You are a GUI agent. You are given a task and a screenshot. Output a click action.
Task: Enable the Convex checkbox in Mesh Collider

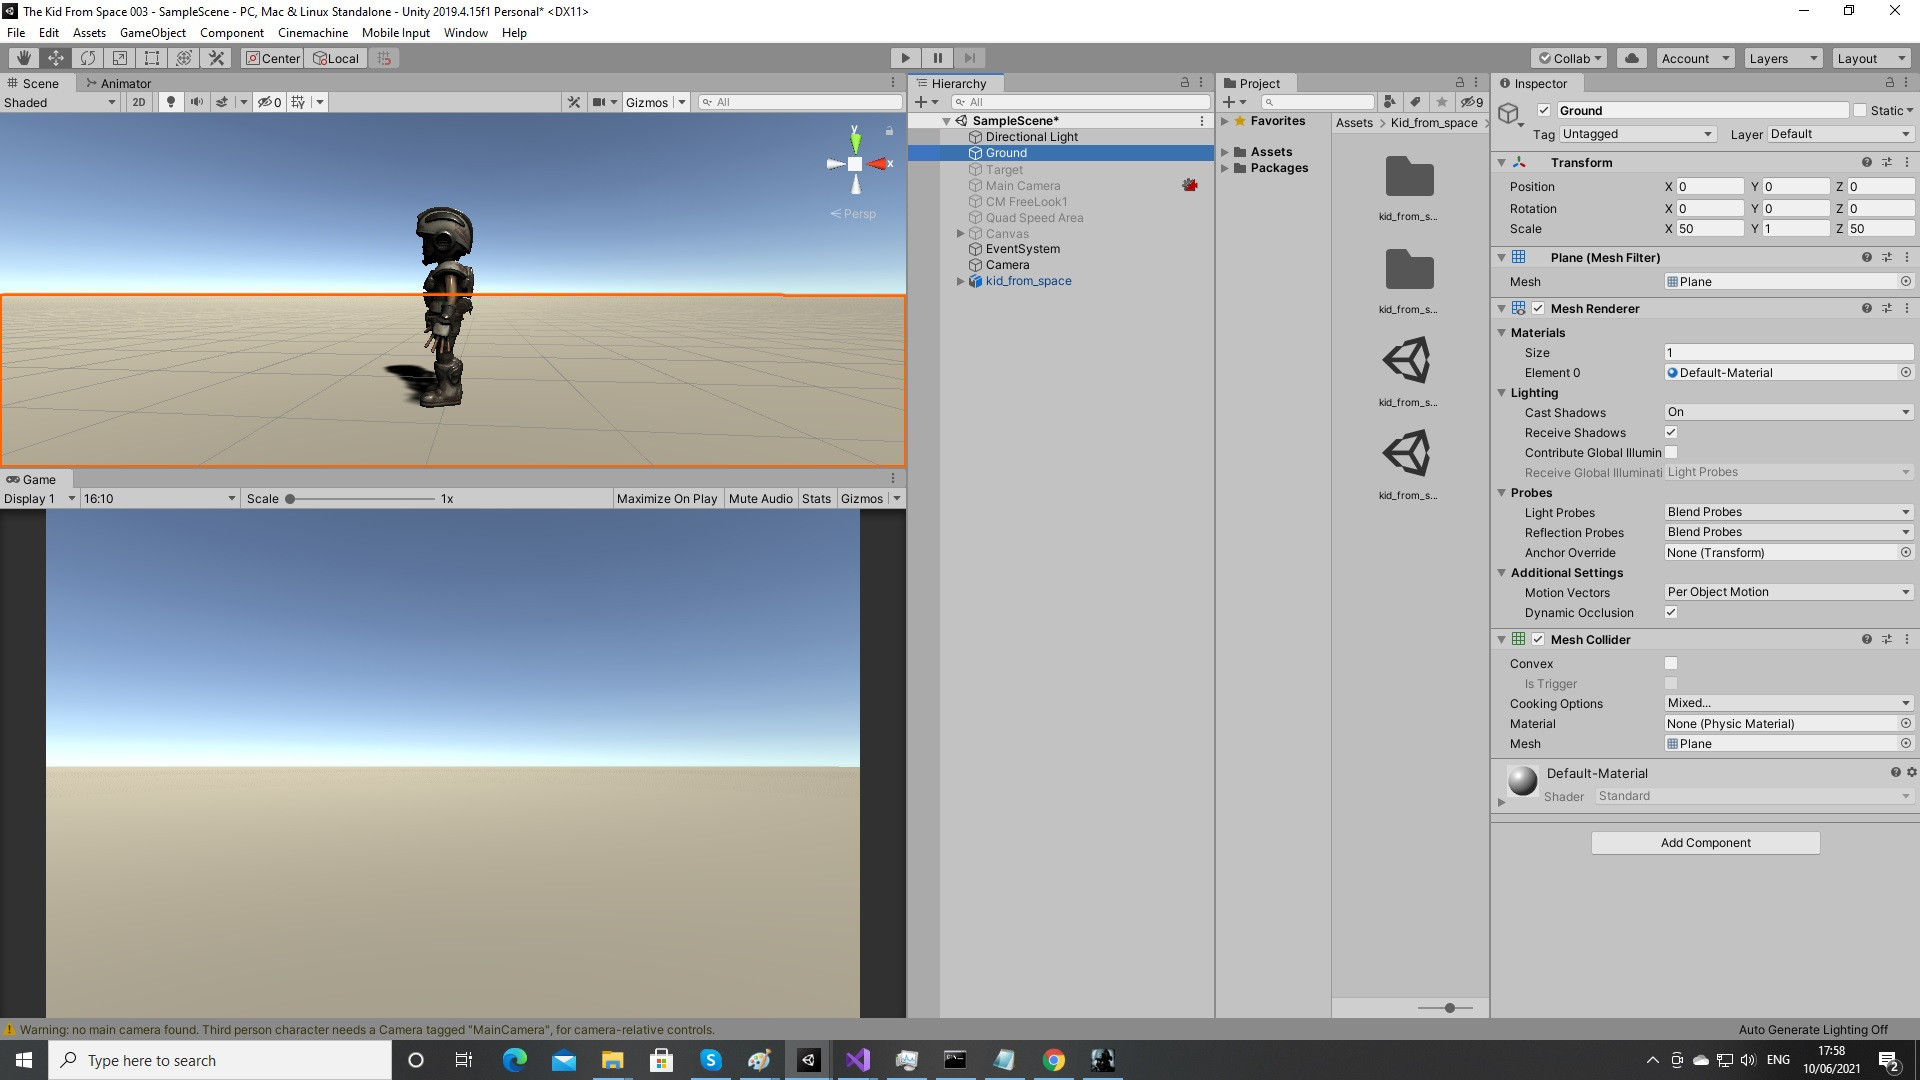click(1670, 663)
